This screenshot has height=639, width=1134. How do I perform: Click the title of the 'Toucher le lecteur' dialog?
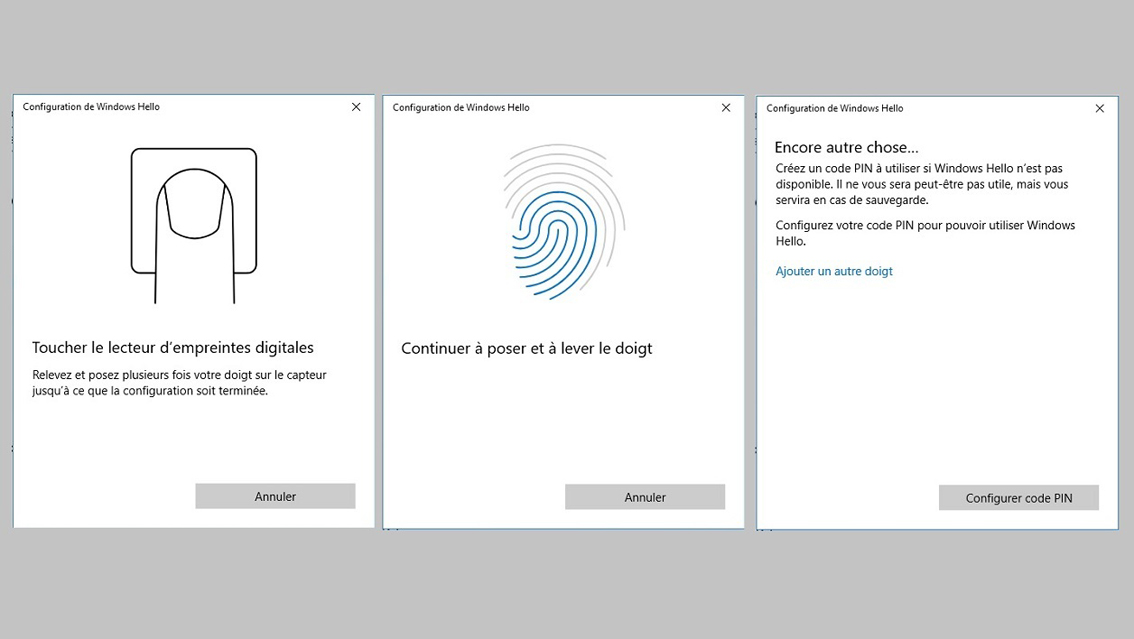tap(91, 106)
